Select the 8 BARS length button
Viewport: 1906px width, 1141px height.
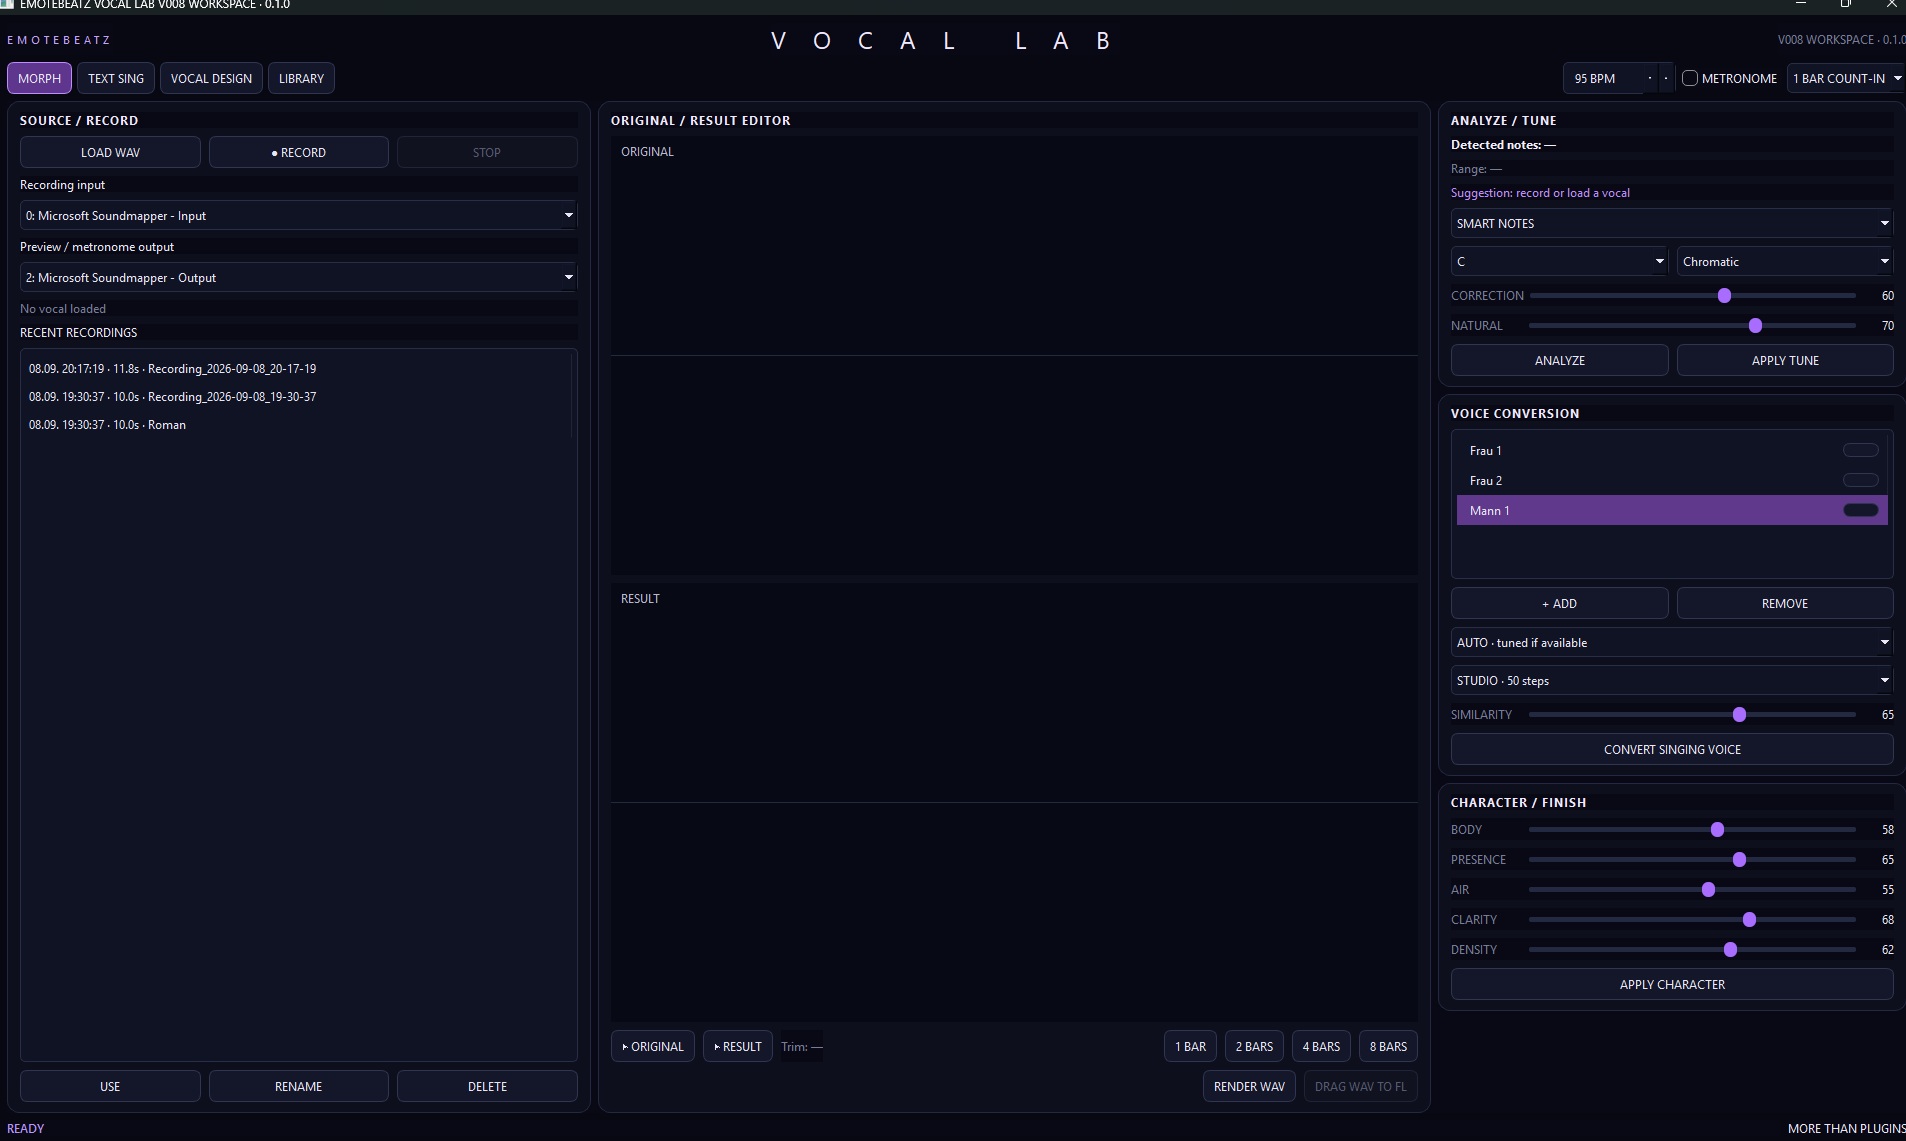click(x=1388, y=1046)
